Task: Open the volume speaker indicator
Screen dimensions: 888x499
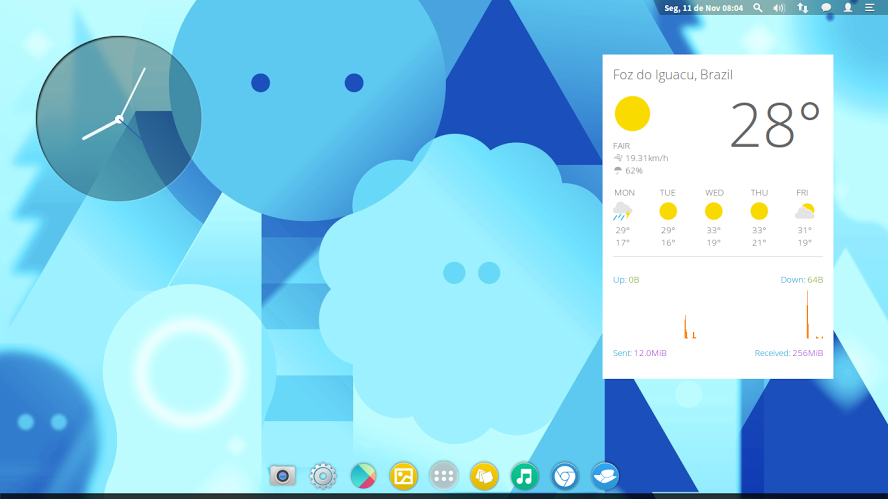Action: click(779, 8)
